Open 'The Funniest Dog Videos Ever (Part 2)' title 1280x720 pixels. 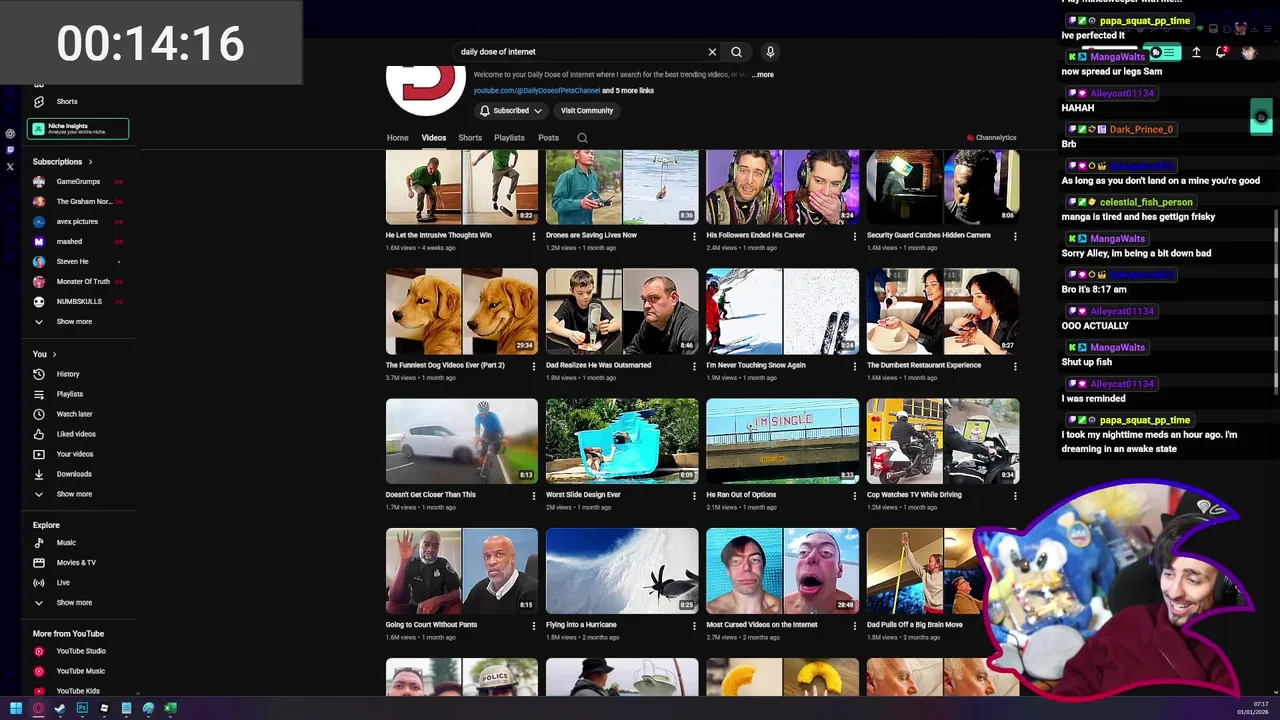click(x=445, y=365)
